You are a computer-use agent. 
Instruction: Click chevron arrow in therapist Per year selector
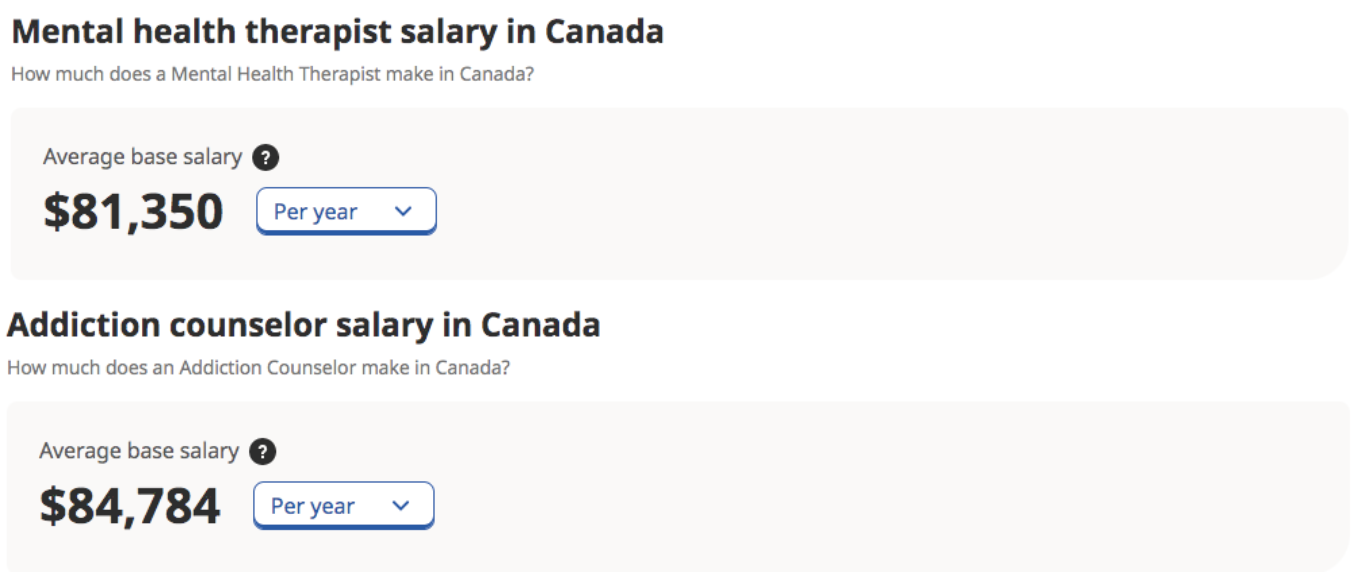pos(404,212)
